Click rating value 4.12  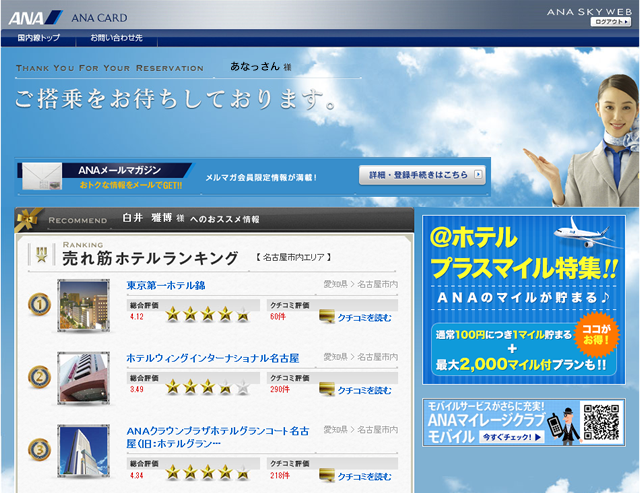[x=137, y=316]
